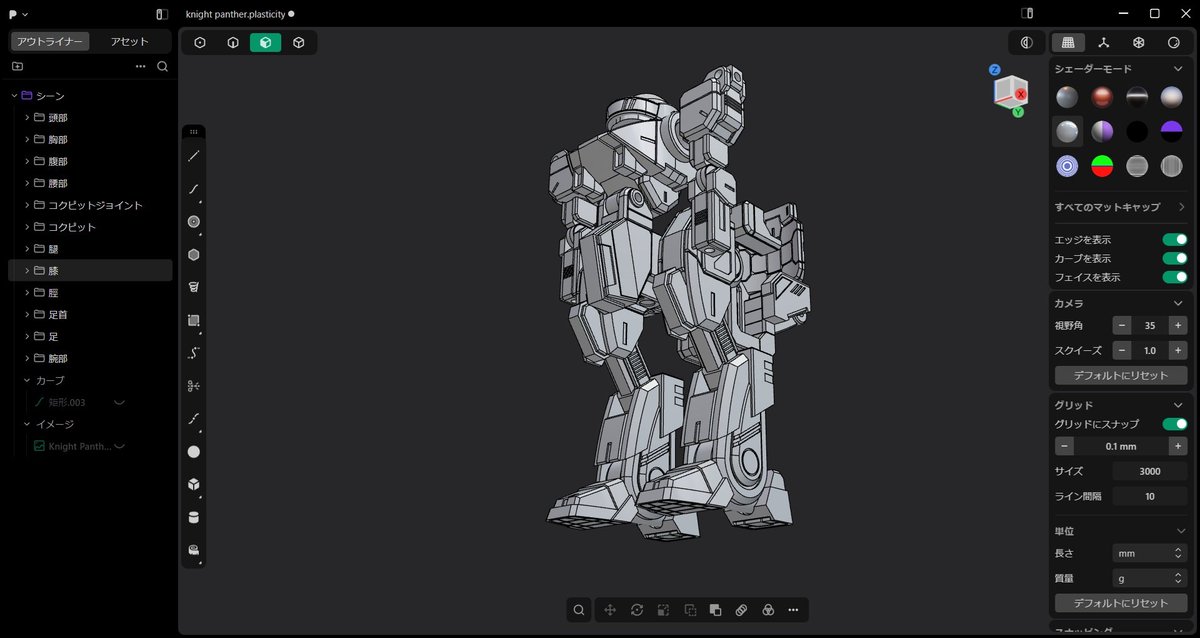Switch to the アウトライナー tab

point(50,42)
